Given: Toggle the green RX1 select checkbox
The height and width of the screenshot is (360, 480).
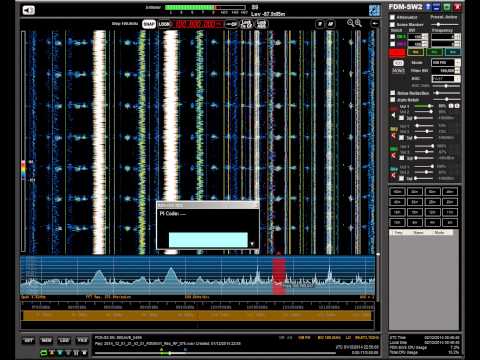Looking at the screenshot, I should pos(392,37).
